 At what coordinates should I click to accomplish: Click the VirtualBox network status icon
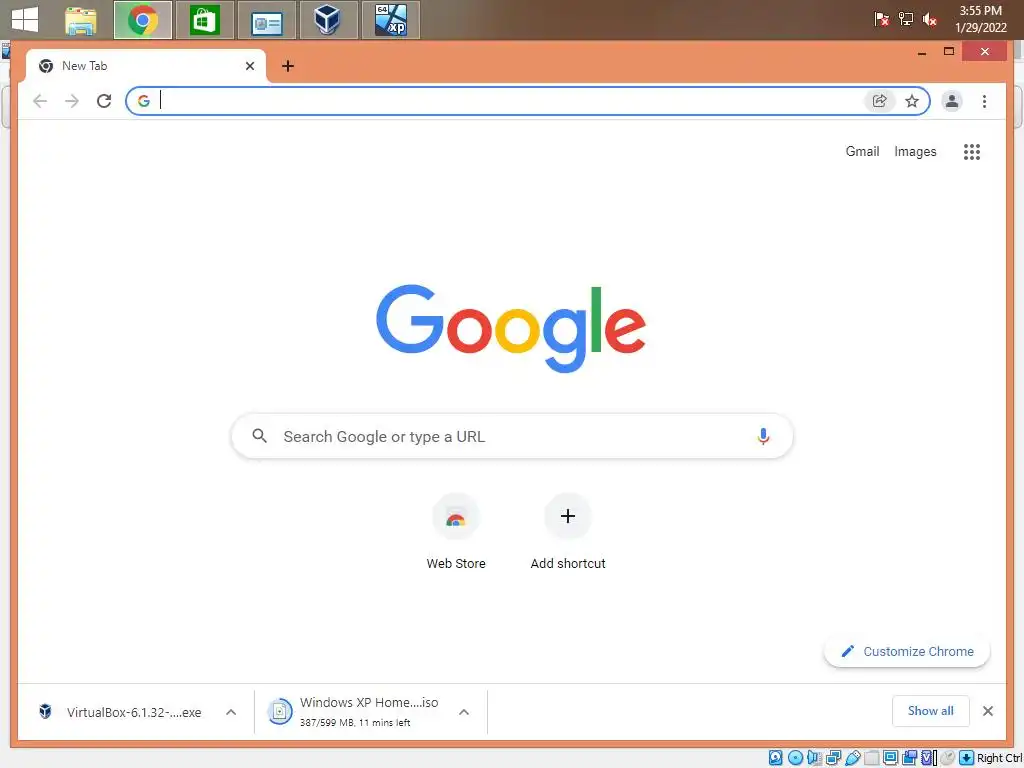click(x=833, y=758)
